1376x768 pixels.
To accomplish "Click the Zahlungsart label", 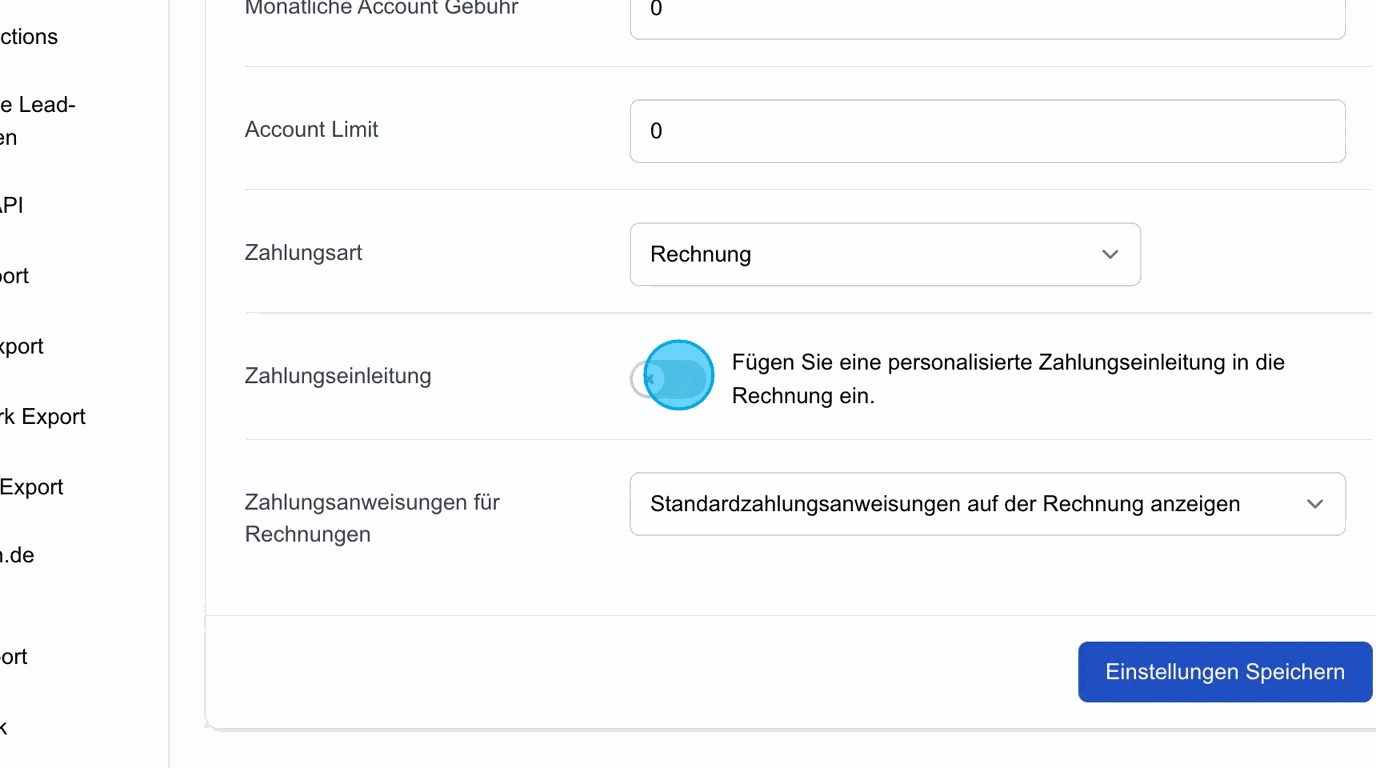I will (x=303, y=253).
